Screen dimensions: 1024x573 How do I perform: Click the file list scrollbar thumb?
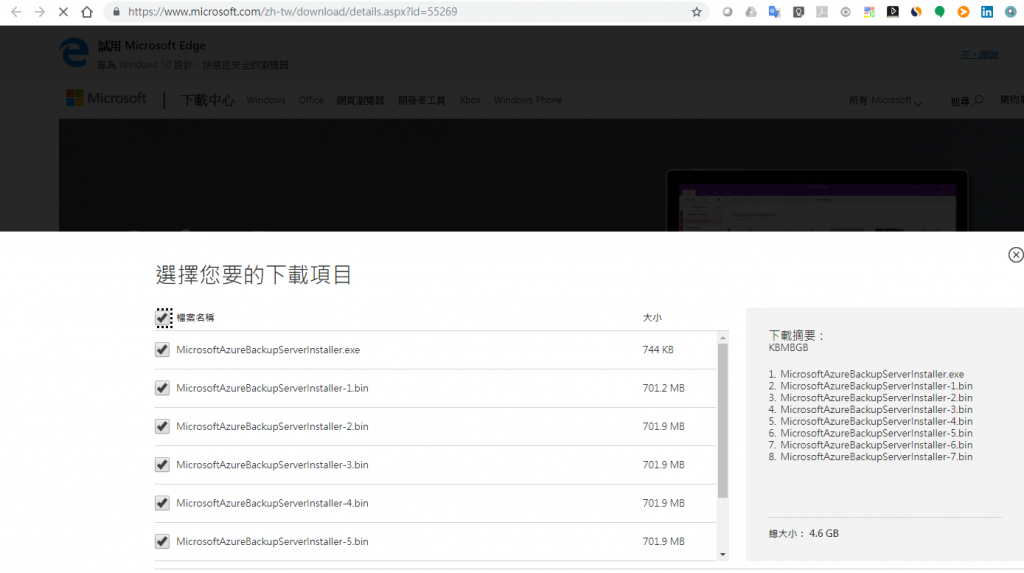point(722,421)
